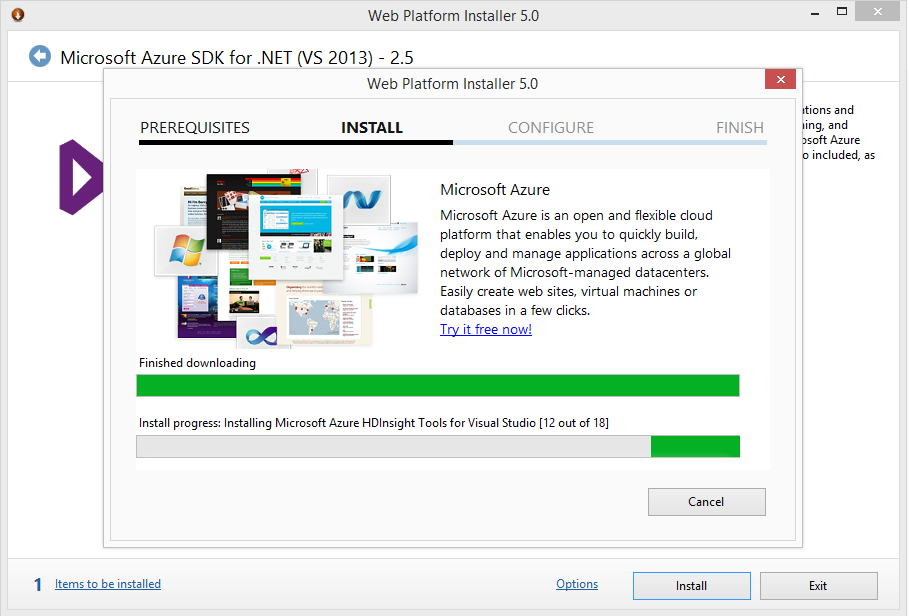
Task: Open the Options link
Action: 577,584
